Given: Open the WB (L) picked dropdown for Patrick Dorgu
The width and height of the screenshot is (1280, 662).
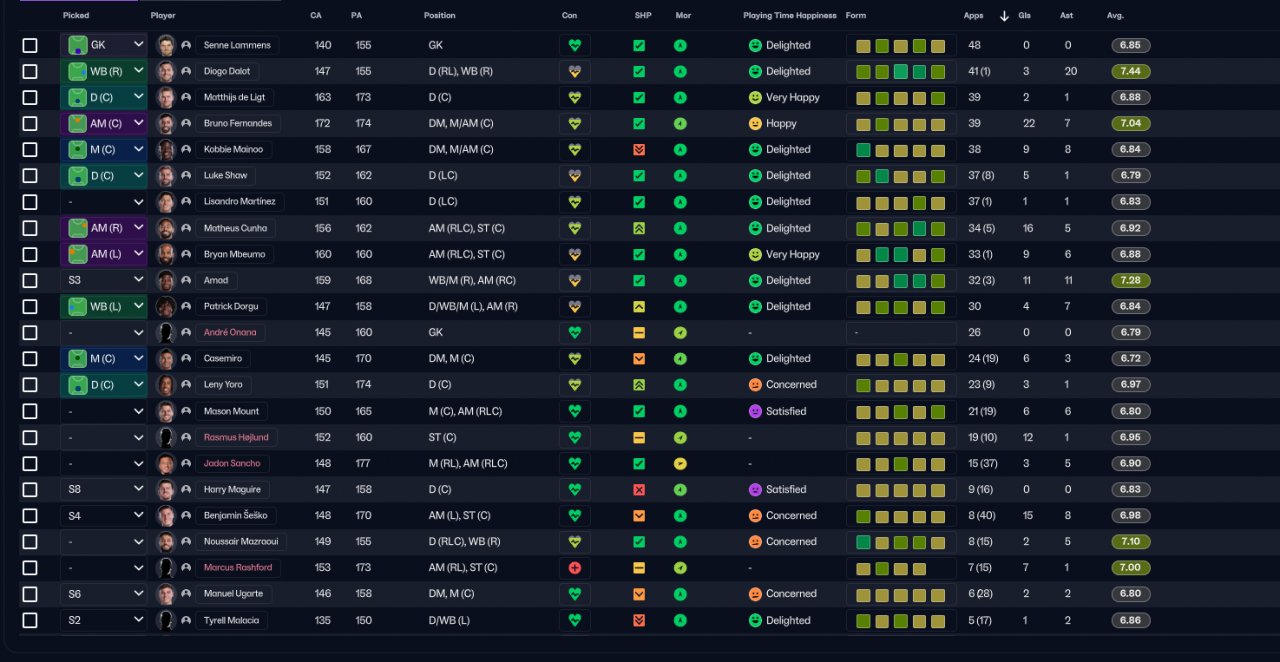Looking at the screenshot, I should tap(104, 306).
